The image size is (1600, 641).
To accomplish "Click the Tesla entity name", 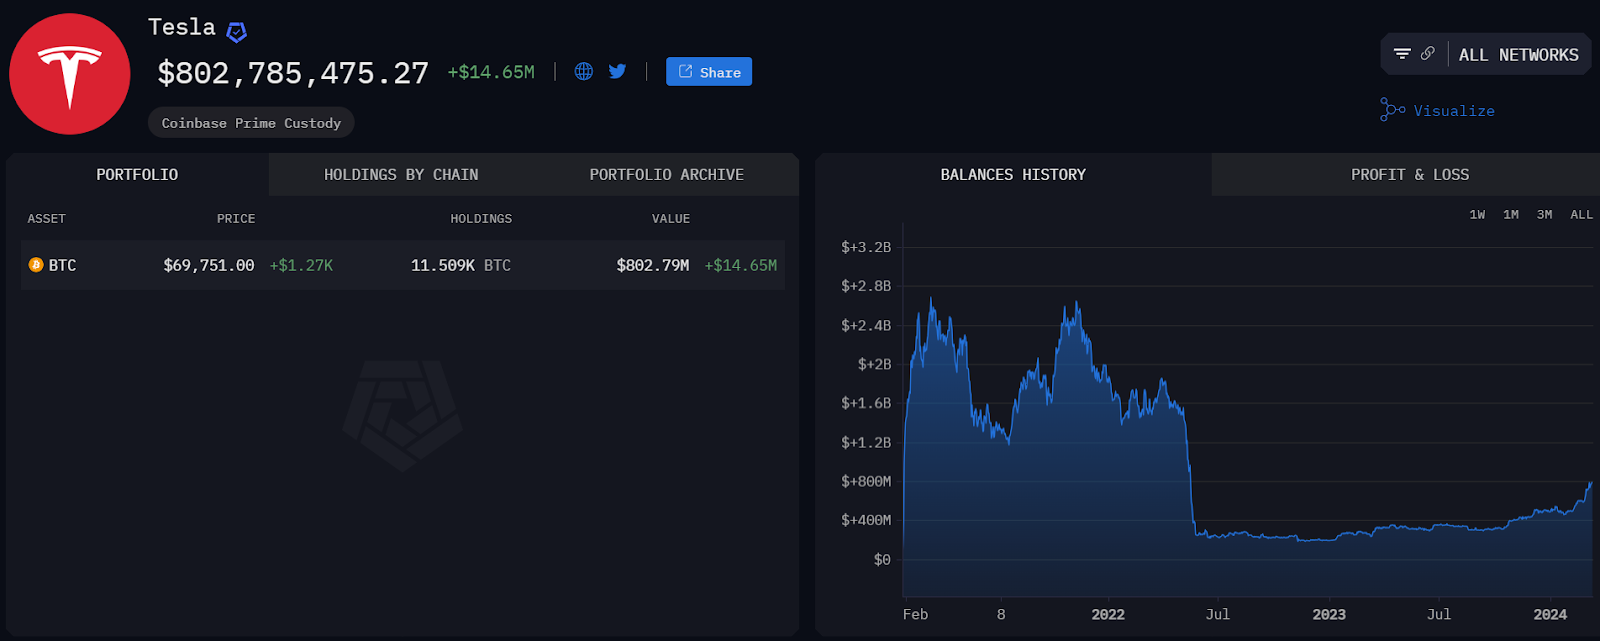I will (x=182, y=27).
